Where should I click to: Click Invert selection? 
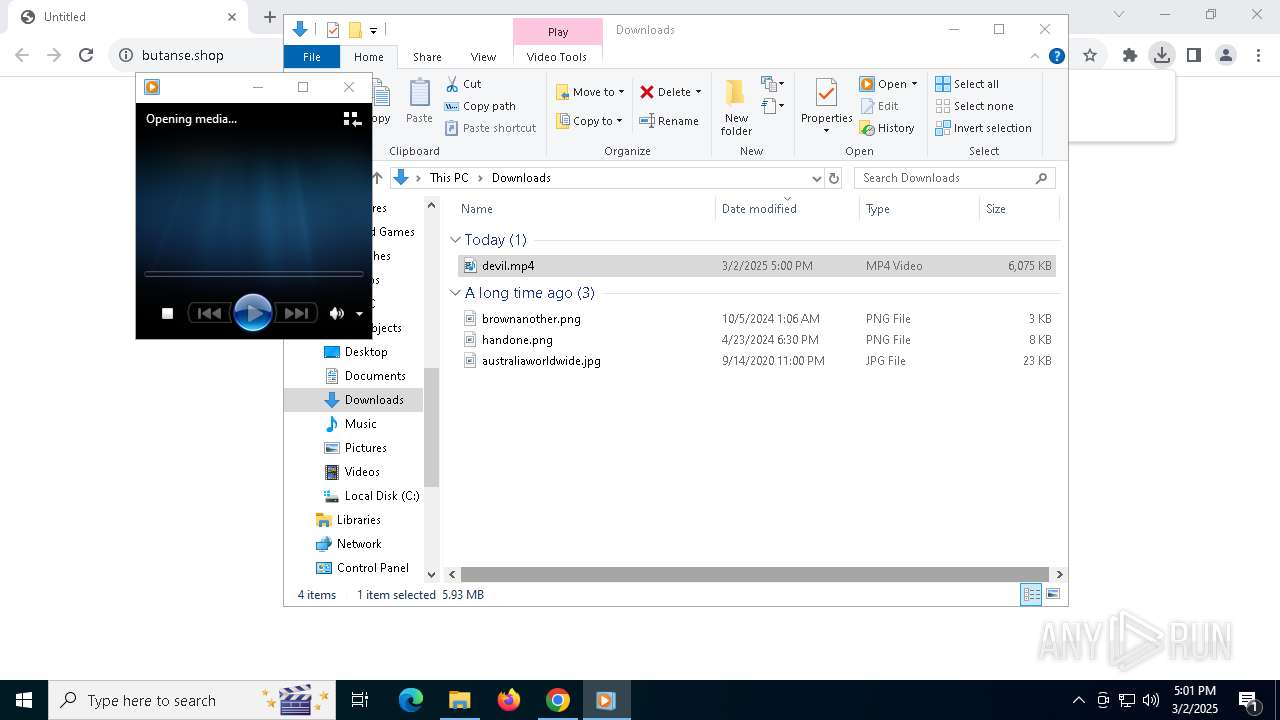pyautogui.click(x=983, y=128)
